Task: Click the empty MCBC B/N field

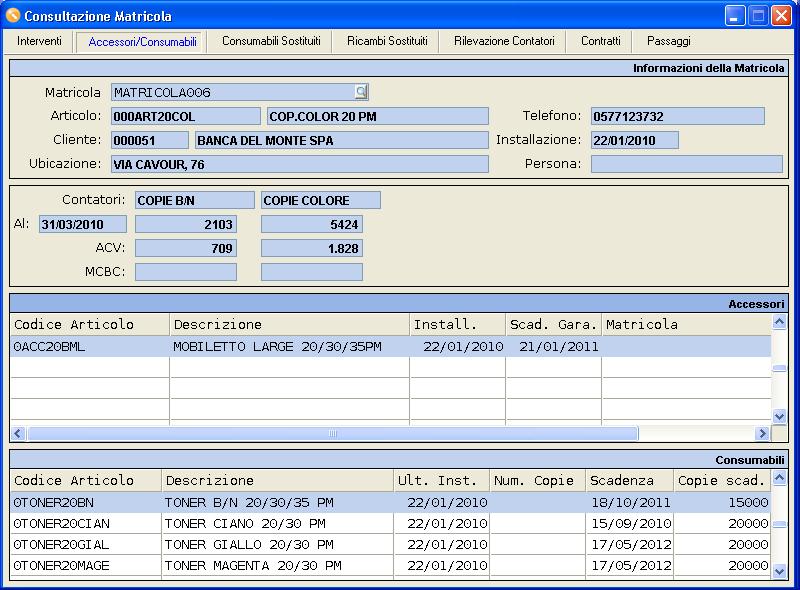Action: point(186,272)
